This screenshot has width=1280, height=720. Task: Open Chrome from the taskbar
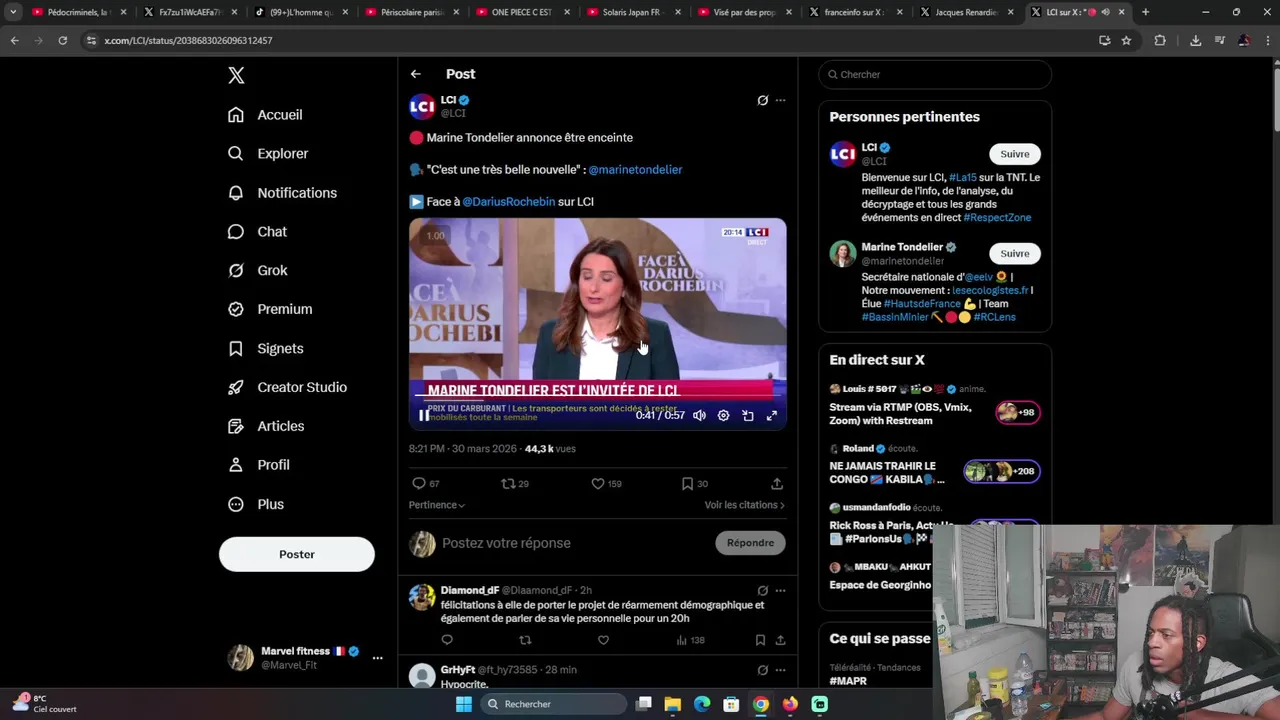pos(761,704)
